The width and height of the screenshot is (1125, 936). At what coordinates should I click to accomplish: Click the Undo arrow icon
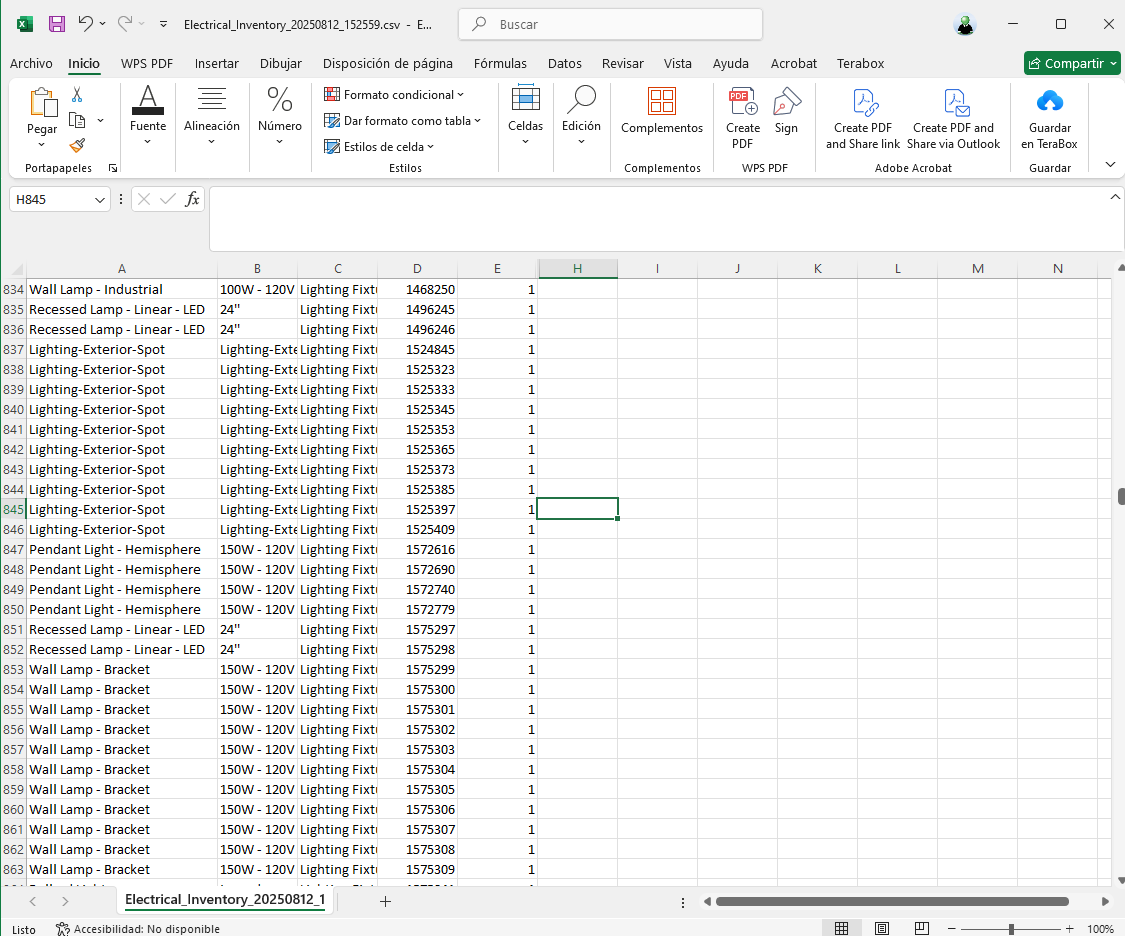[86, 24]
